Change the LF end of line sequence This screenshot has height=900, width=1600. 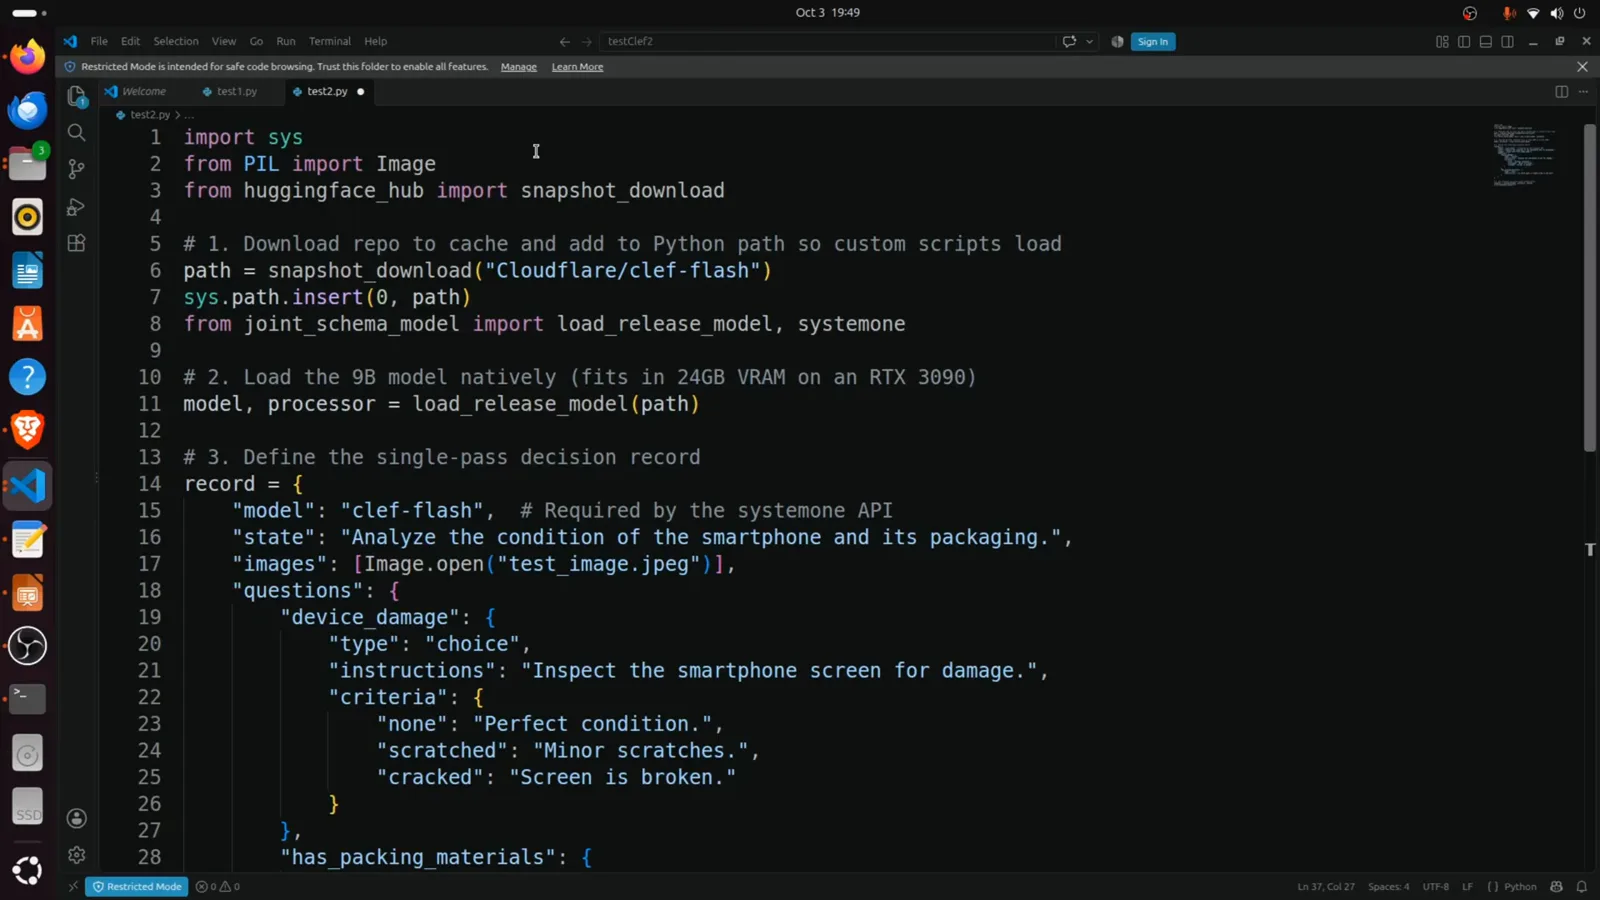pyautogui.click(x=1467, y=886)
